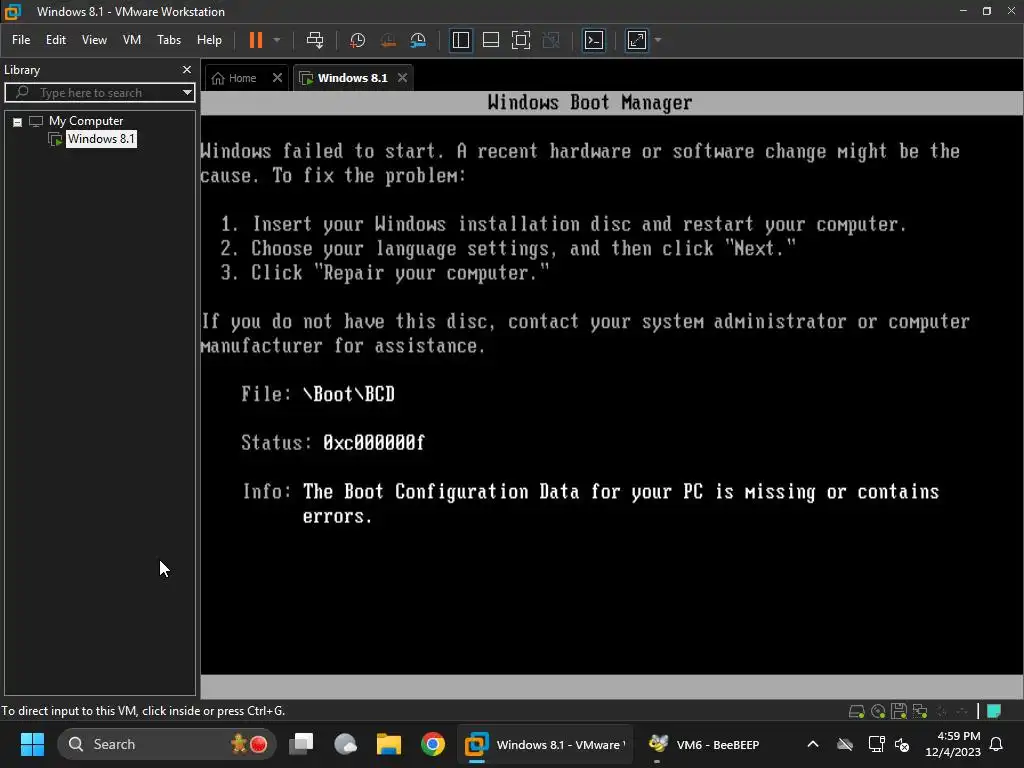Click the VMware Workstation taskbar button
Image resolution: width=1024 pixels, height=768 pixels.
(x=544, y=744)
